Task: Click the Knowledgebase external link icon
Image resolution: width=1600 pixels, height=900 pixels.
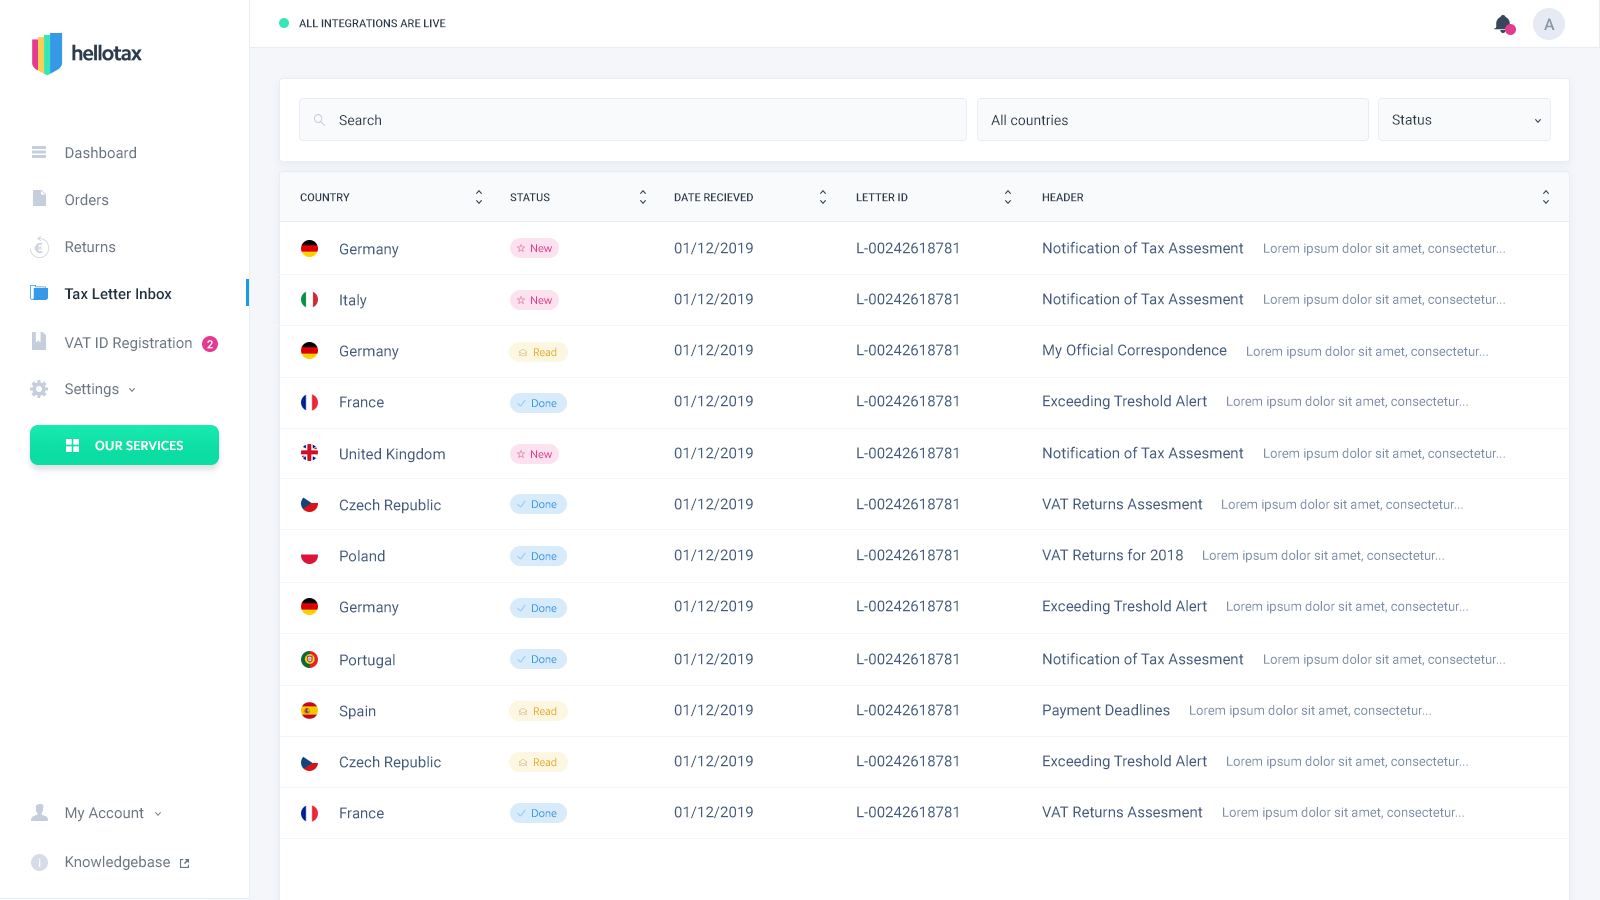Action: pyautogui.click(x=184, y=863)
